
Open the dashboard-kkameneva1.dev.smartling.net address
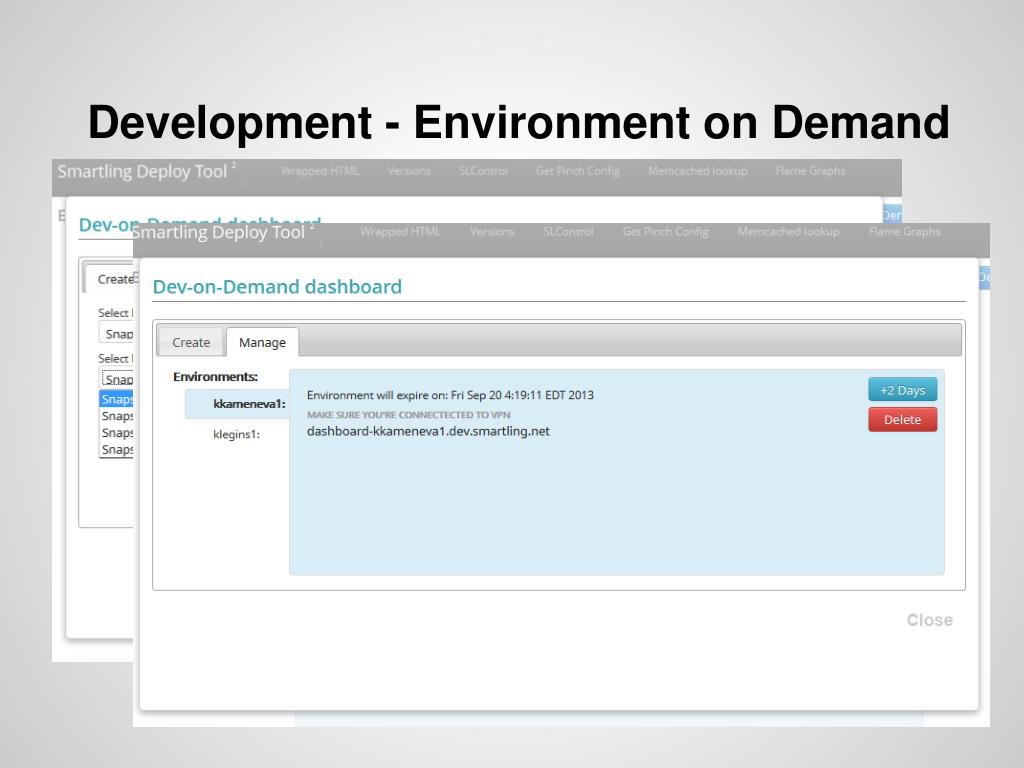click(428, 431)
